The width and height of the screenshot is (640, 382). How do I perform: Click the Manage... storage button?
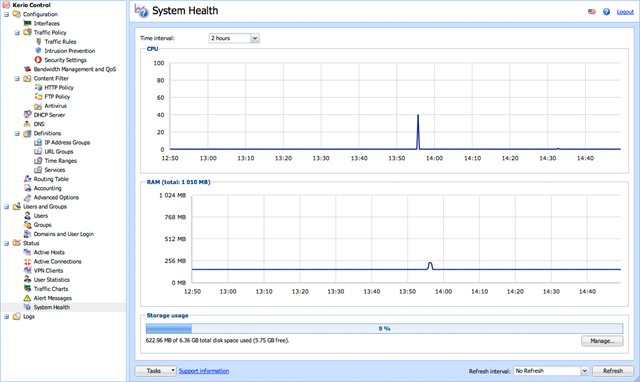pos(602,341)
